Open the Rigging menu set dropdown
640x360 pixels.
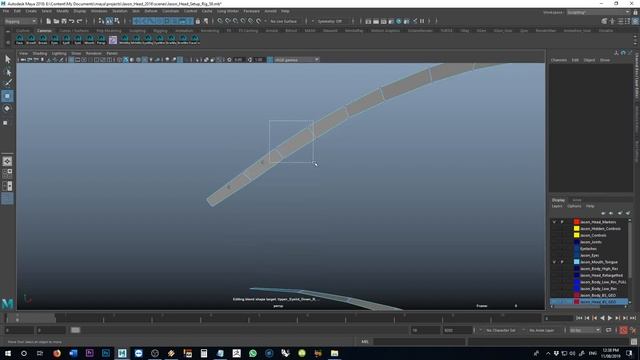point(20,21)
